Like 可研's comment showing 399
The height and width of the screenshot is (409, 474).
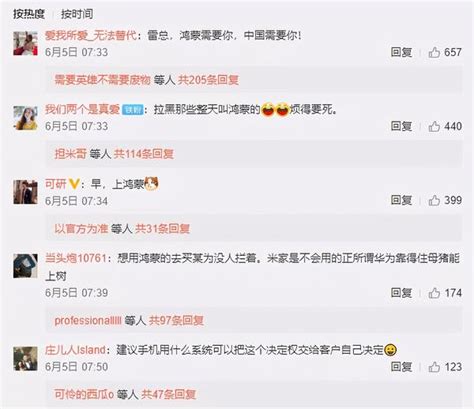coord(434,200)
